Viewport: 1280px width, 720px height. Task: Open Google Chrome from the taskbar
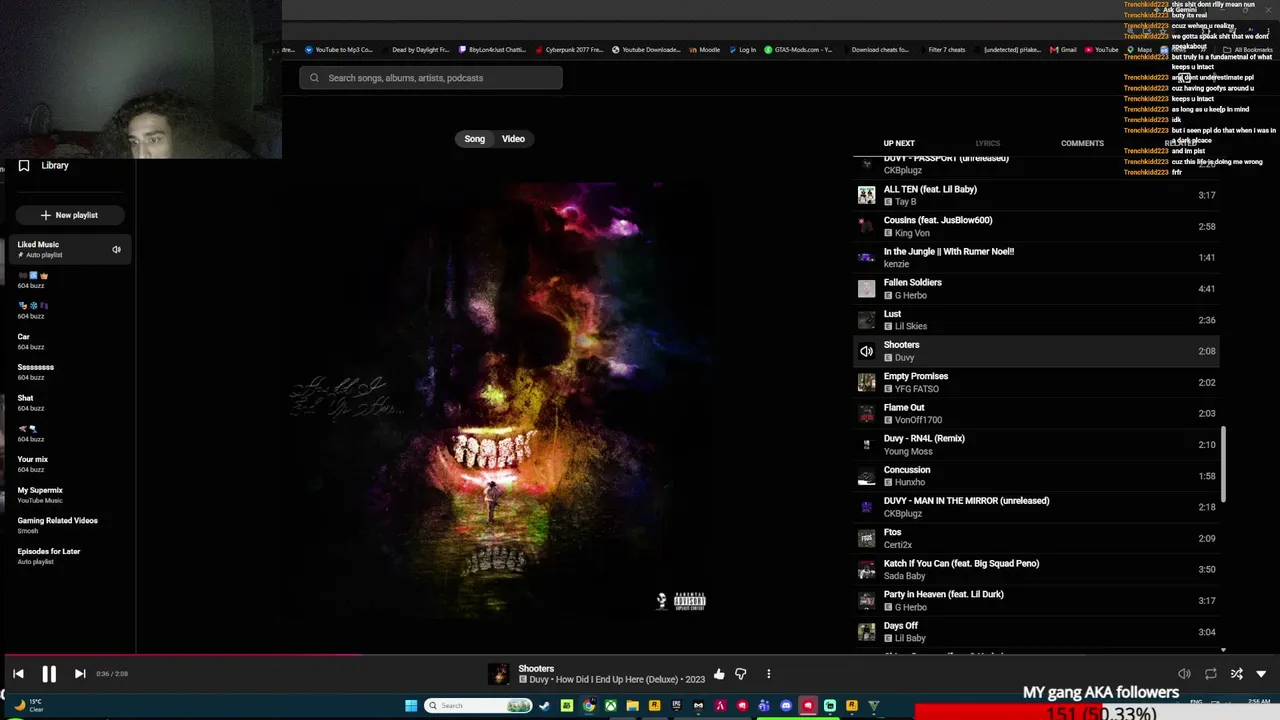click(x=589, y=706)
